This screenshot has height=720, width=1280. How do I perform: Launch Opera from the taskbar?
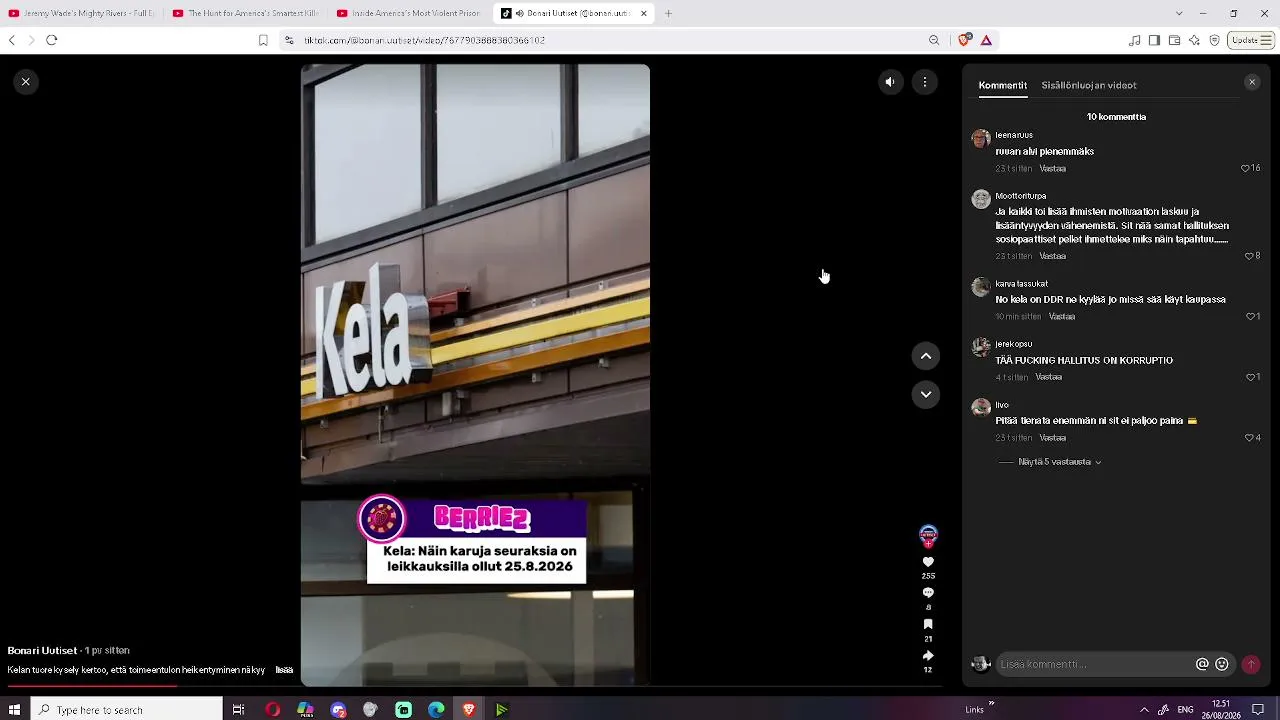[x=273, y=710]
